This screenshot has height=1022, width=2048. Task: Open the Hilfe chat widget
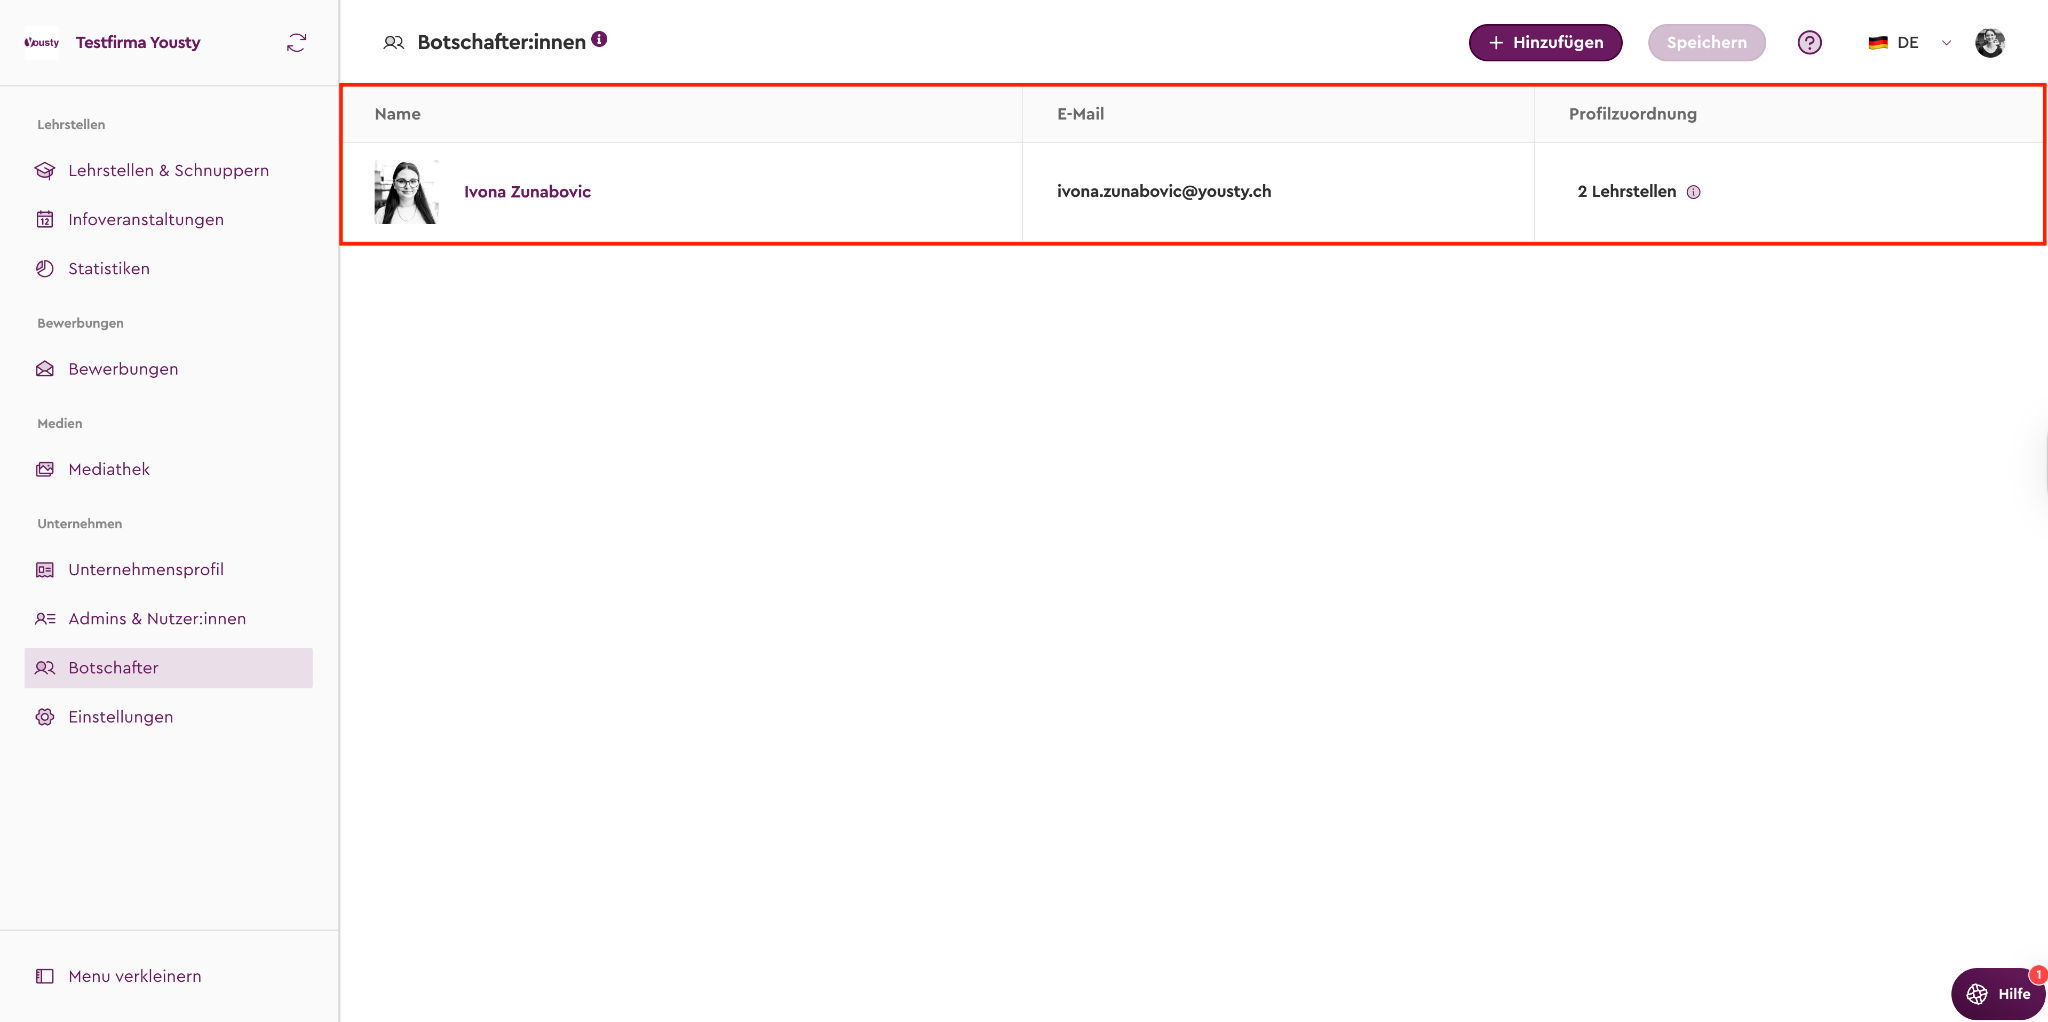coord(1997,993)
